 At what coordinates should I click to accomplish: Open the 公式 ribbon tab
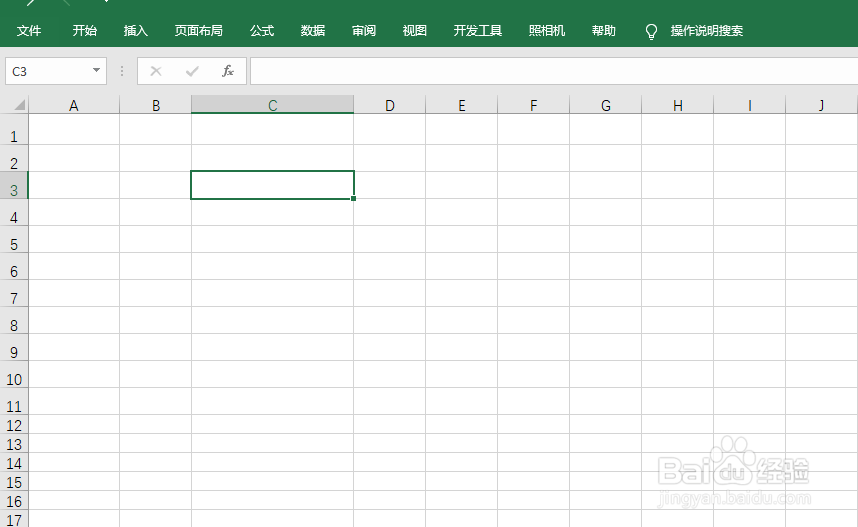click(x=262, y=31)
